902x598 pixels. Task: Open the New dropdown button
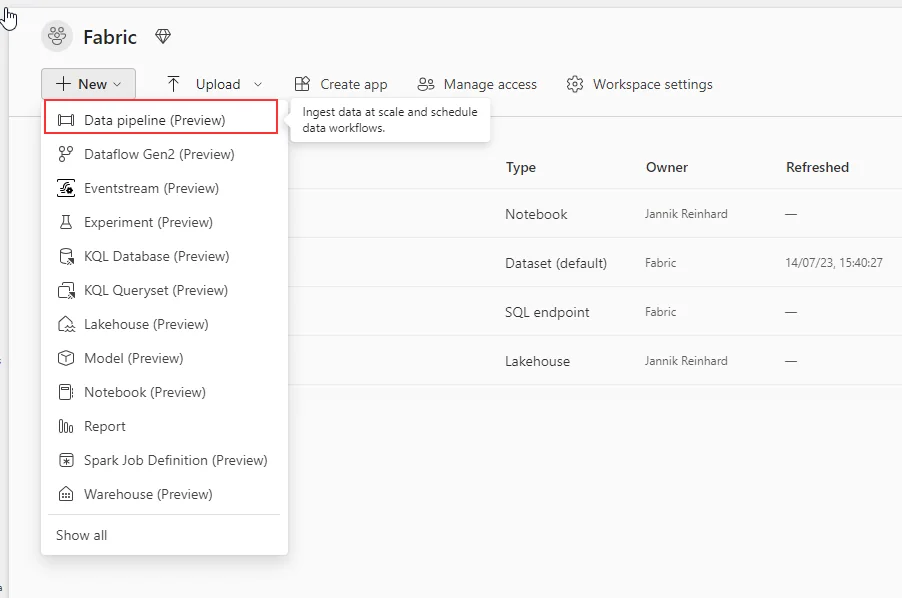tap(89, 84)
